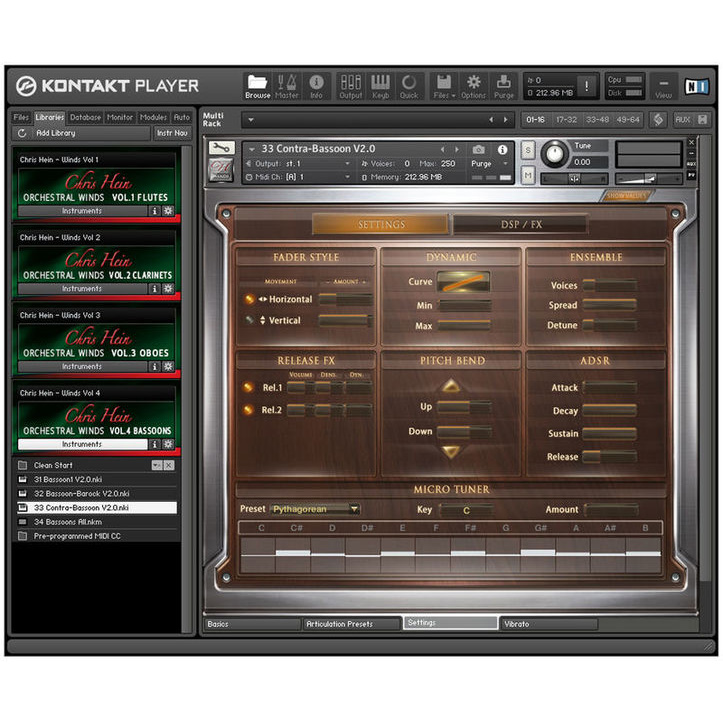723x723 pixels.
Task: Expand the instrument name dropdown arrow
Action: click(x=252, y=149)
